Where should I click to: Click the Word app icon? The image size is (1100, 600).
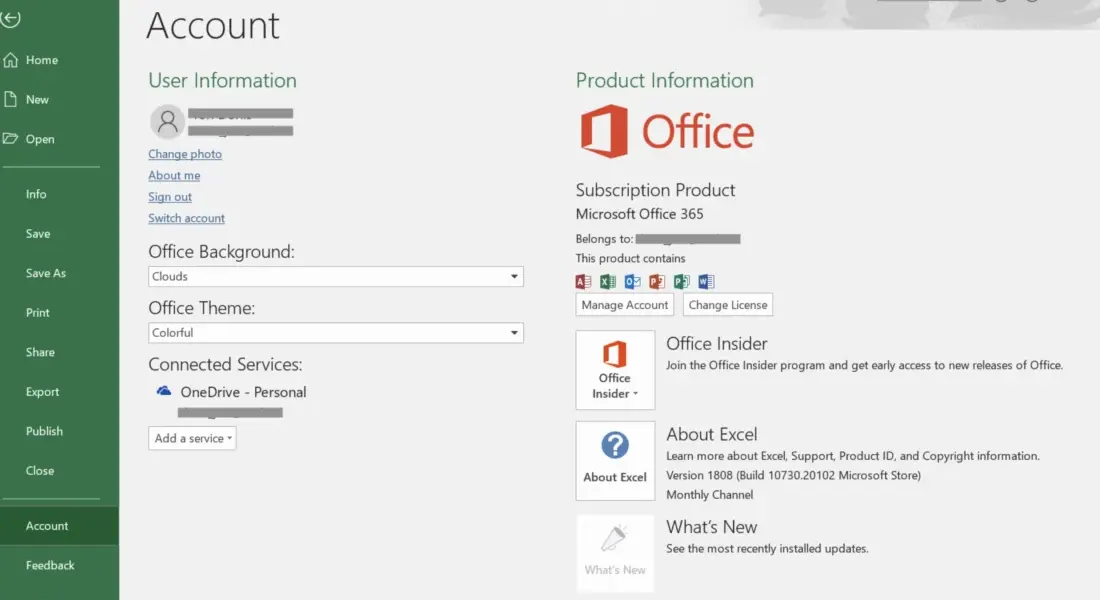706,281
